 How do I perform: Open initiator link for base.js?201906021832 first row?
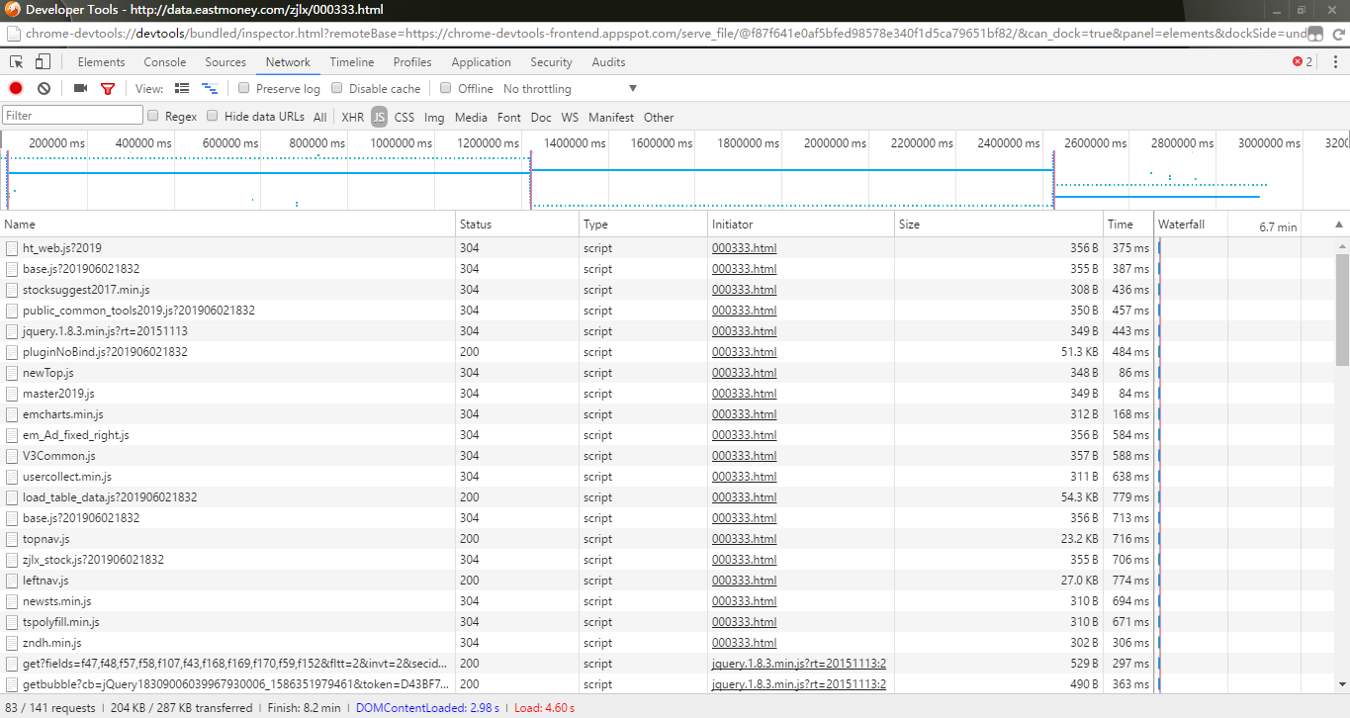coord(744,269)
